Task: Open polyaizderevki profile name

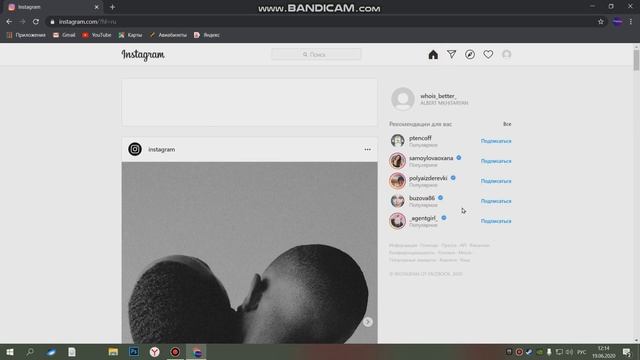Action: tap(428, 178)
